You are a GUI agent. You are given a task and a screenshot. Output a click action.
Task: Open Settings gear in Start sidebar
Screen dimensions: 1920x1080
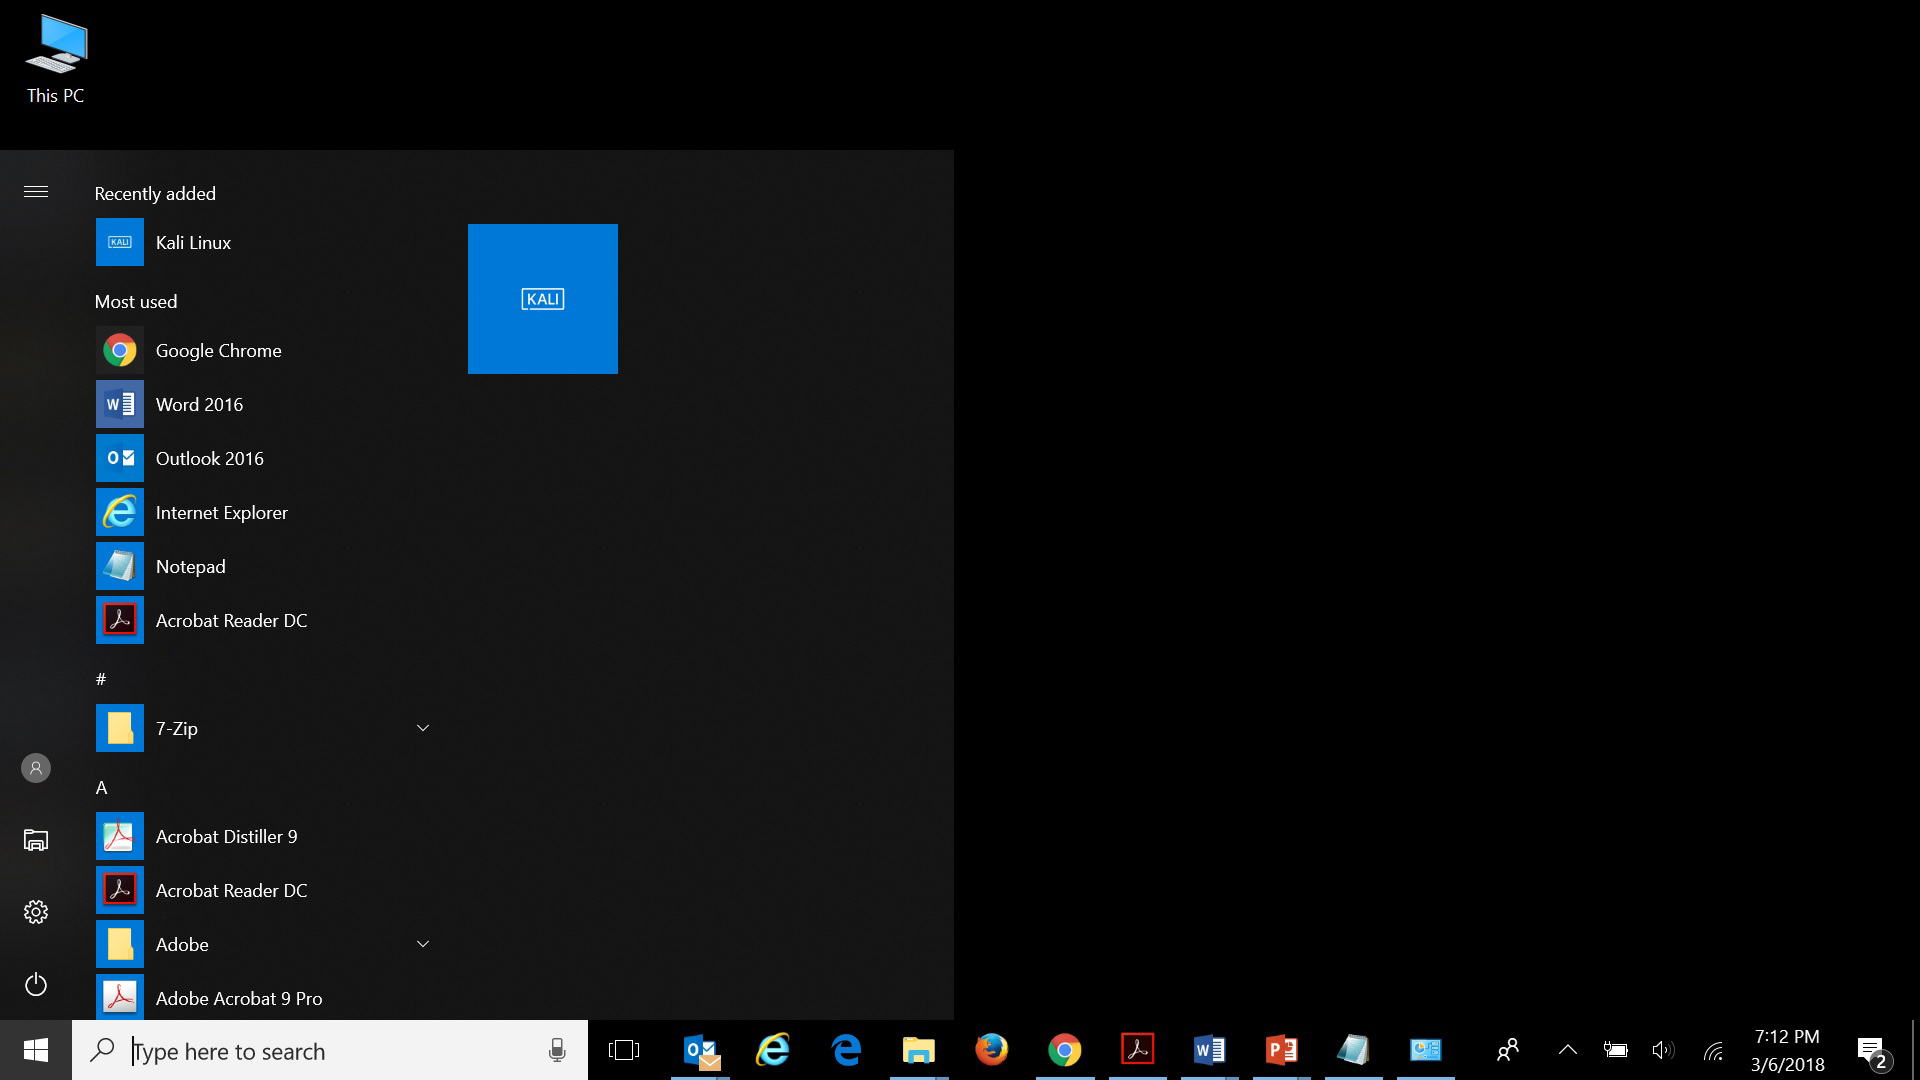[36, 912]
